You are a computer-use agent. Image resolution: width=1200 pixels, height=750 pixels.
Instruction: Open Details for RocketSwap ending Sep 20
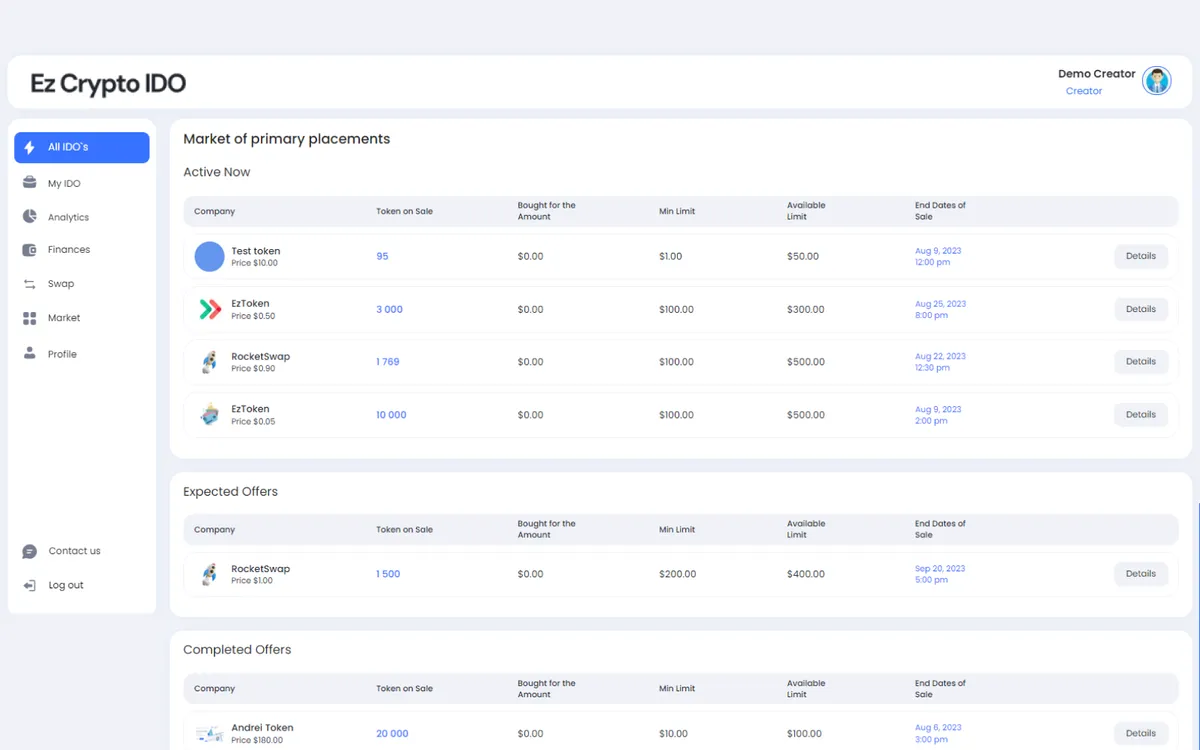pos(1141,574)
